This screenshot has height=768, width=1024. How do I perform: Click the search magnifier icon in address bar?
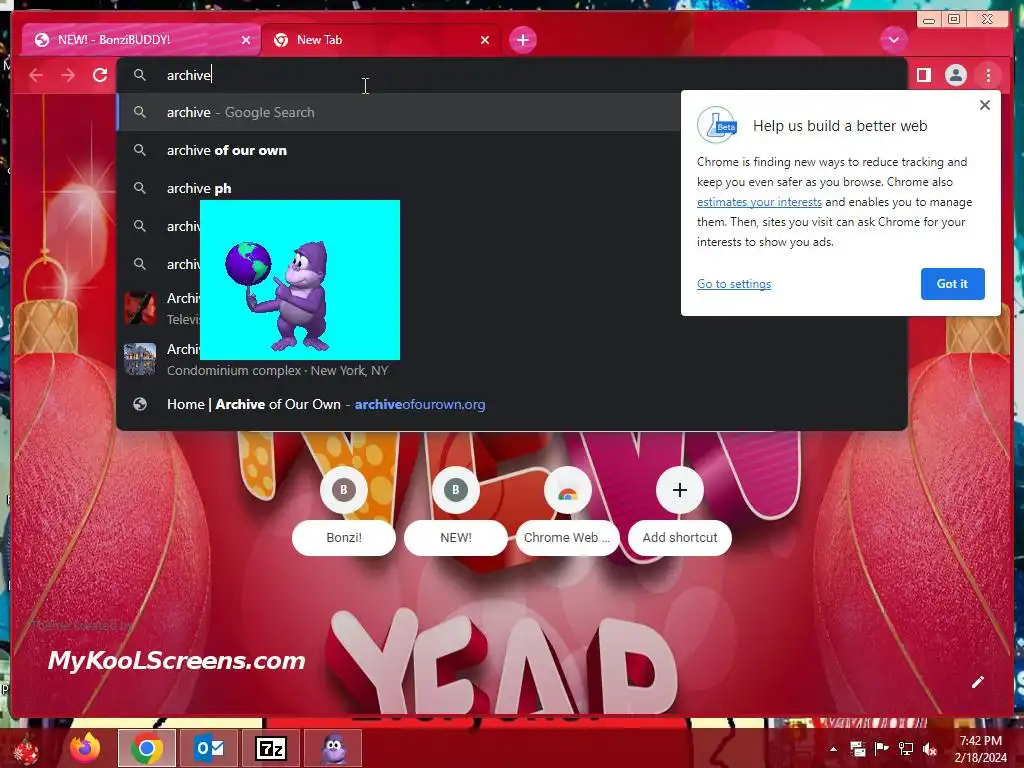pos(140,75)
